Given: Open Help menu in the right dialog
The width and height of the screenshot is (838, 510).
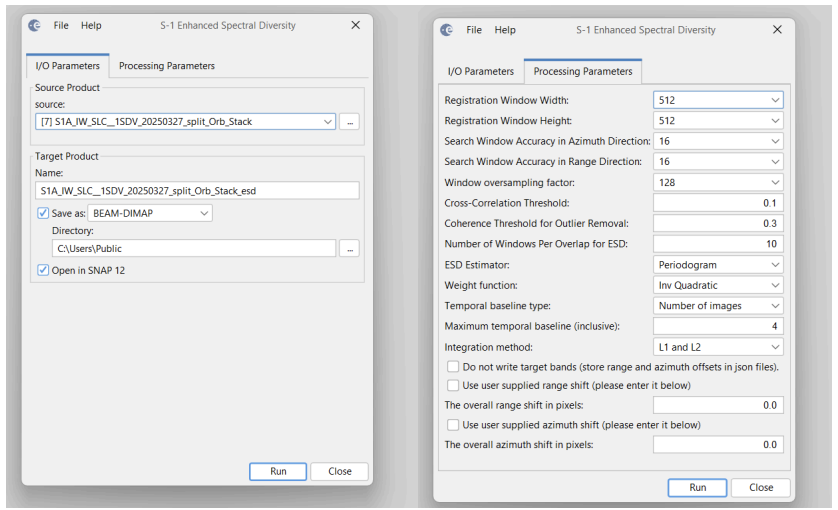Looking at the screenshot, I should click(x=505, y=30).
